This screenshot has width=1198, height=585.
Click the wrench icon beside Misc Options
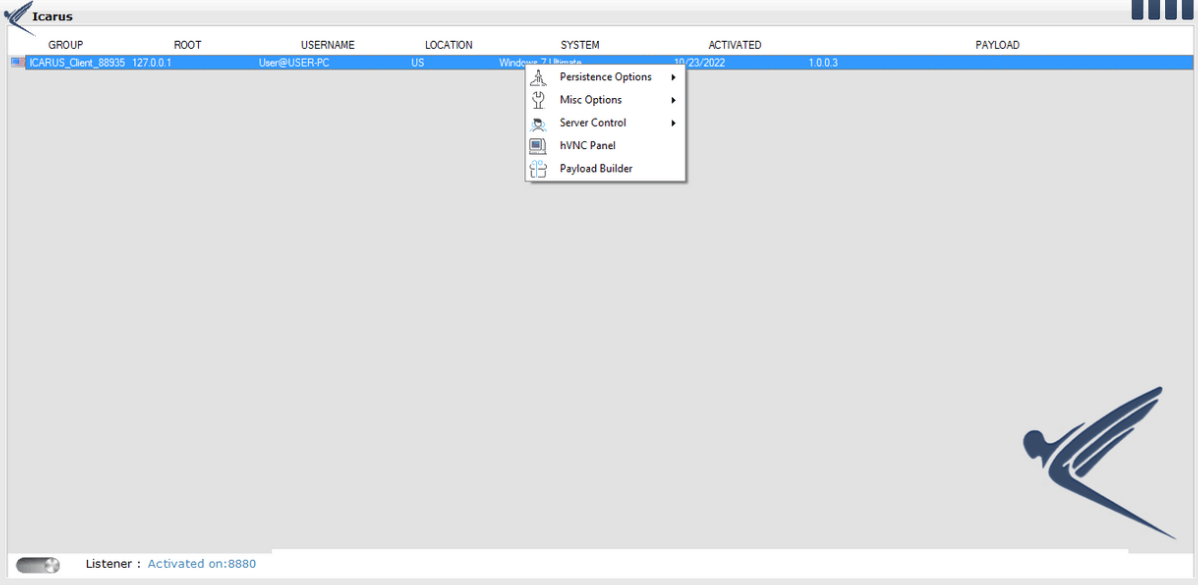coord(538,100)
